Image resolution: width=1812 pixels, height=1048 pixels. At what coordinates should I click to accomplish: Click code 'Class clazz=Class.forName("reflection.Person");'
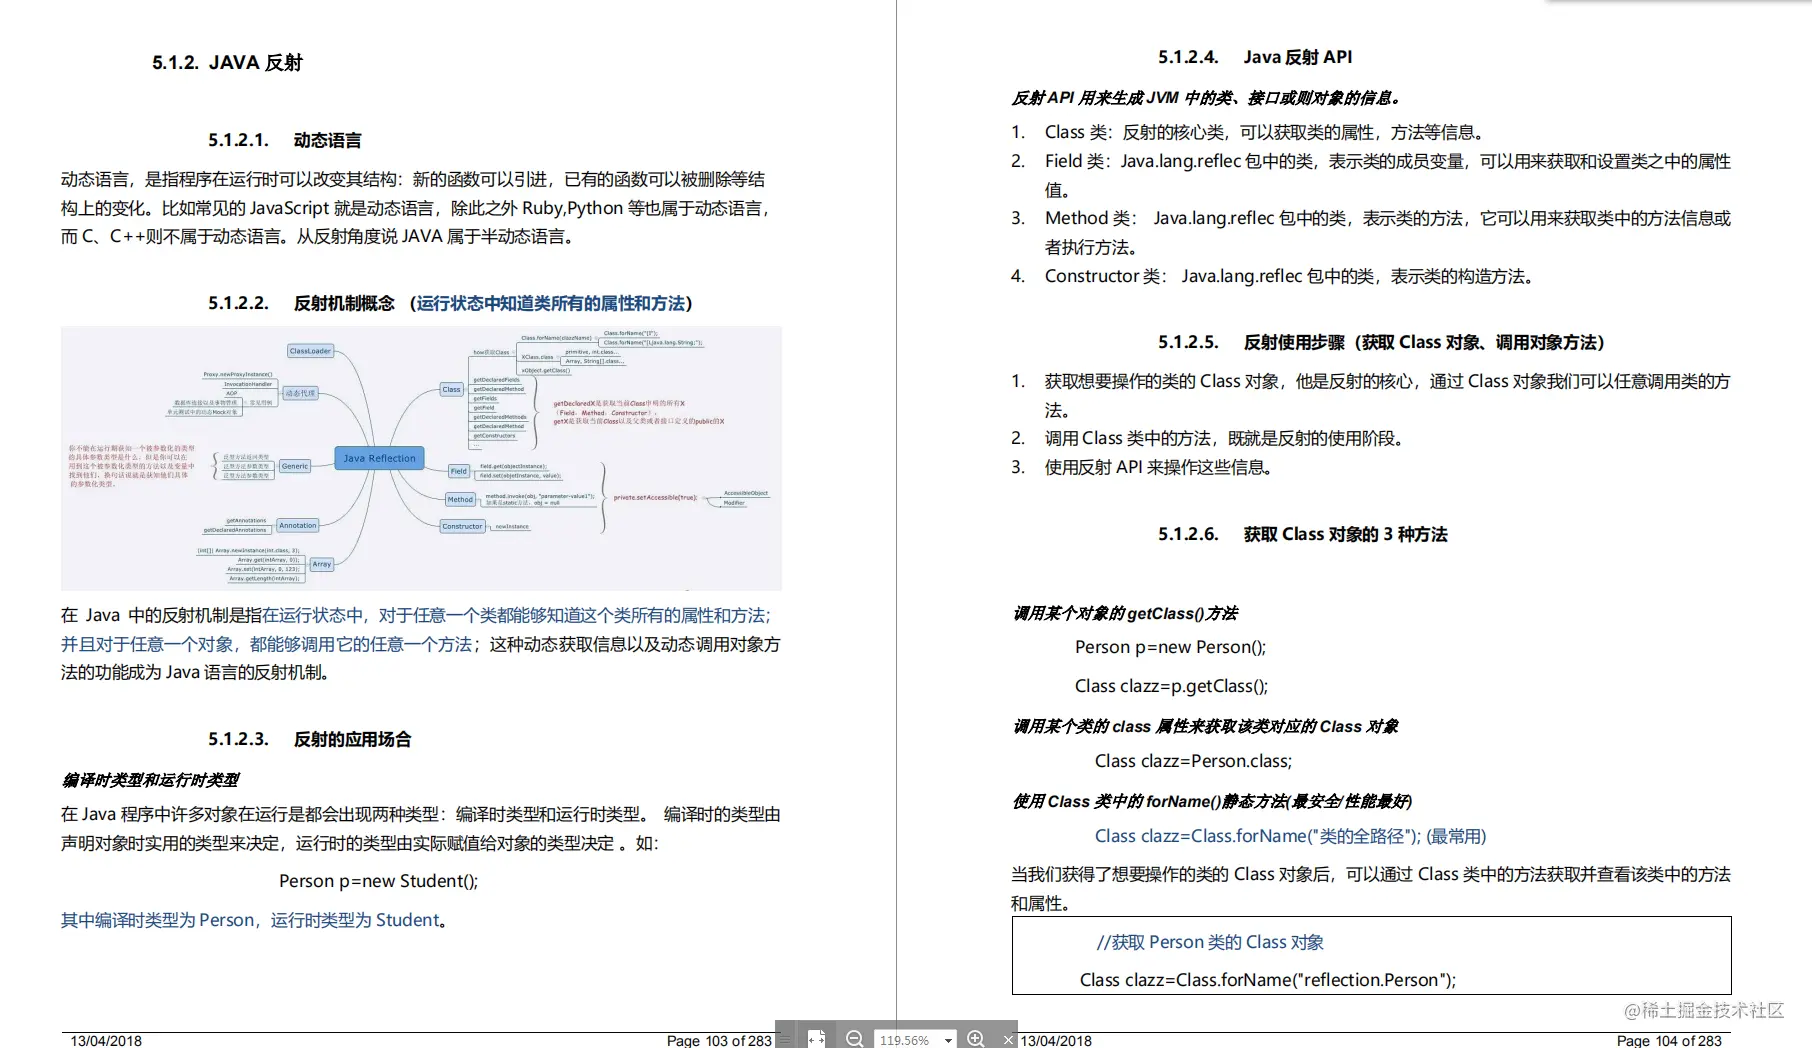(1268, 980)
